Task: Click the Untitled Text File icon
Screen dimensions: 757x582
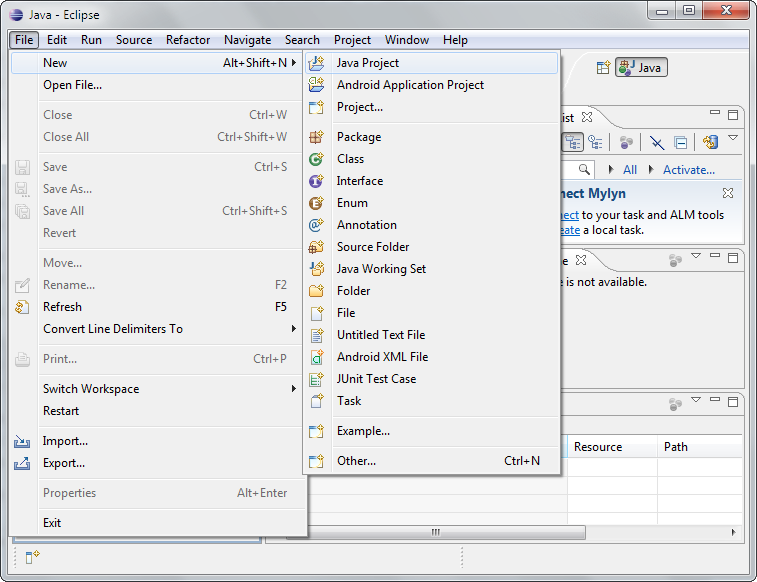Action: (x=317, y=335)
